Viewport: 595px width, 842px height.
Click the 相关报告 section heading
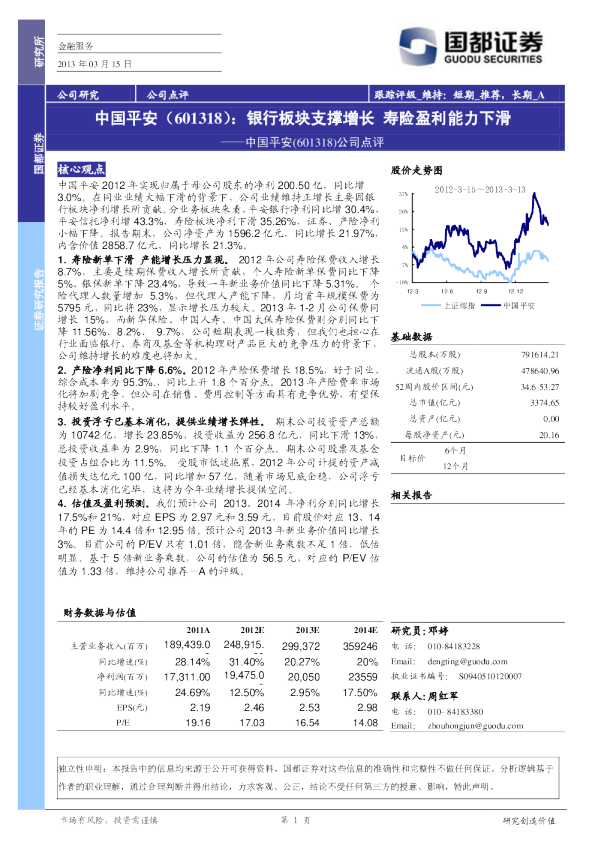pyautogui.click(x=411, y=495)
